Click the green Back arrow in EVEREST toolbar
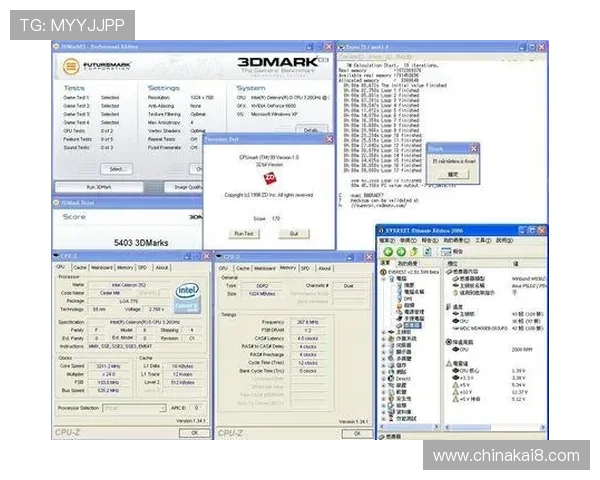The image size is (600, 480). click(x=388, y=251)
